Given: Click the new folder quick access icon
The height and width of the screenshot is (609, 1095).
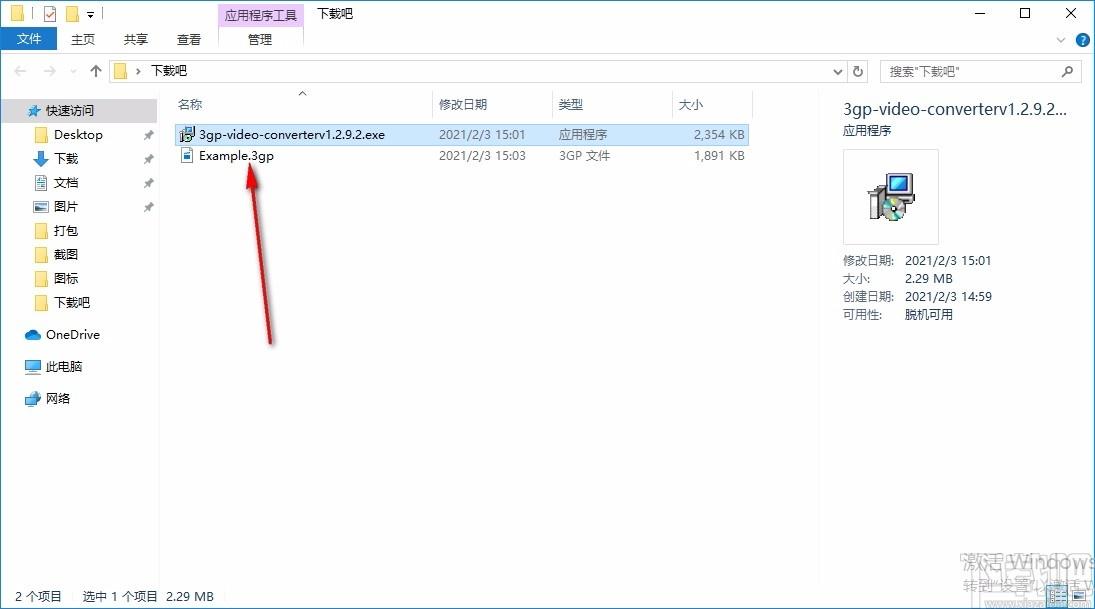Looking at the screenshot, I should click(72, 13).
